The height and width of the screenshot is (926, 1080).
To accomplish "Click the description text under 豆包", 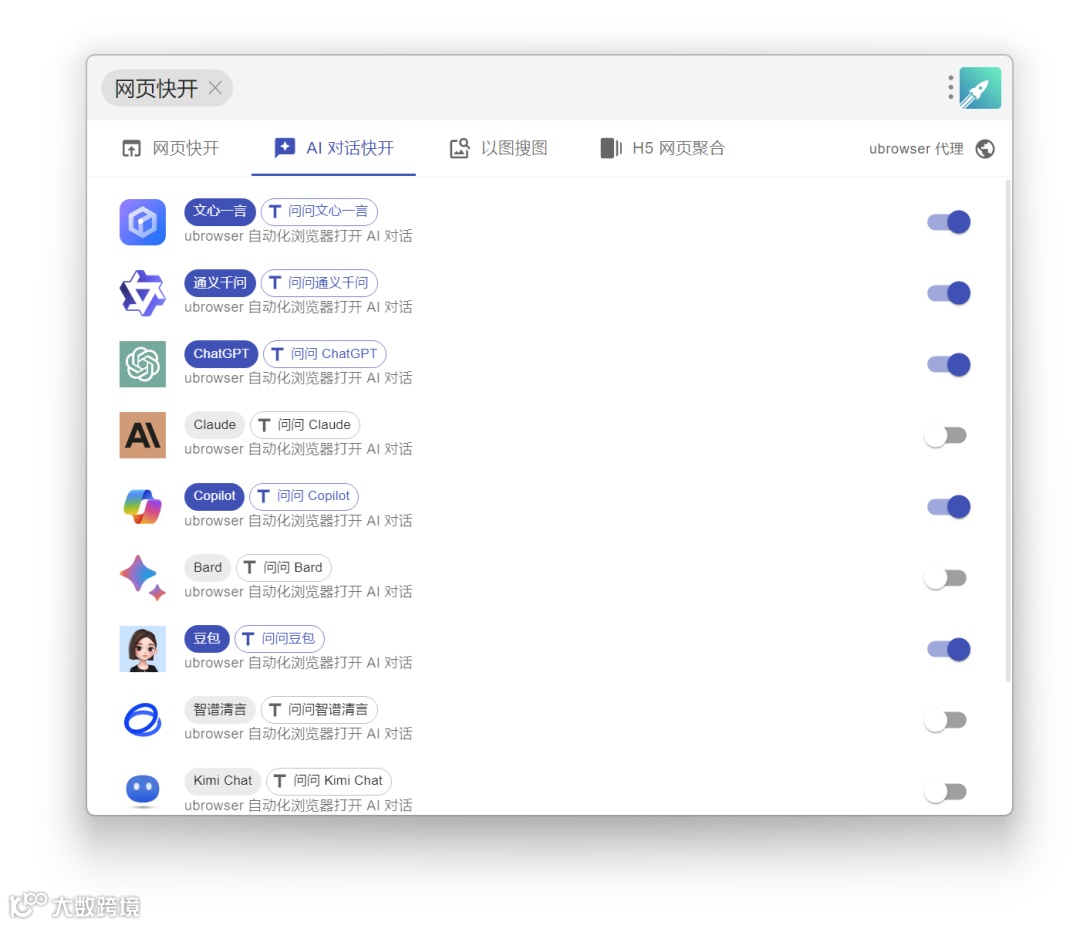I will tap(298, 663).
